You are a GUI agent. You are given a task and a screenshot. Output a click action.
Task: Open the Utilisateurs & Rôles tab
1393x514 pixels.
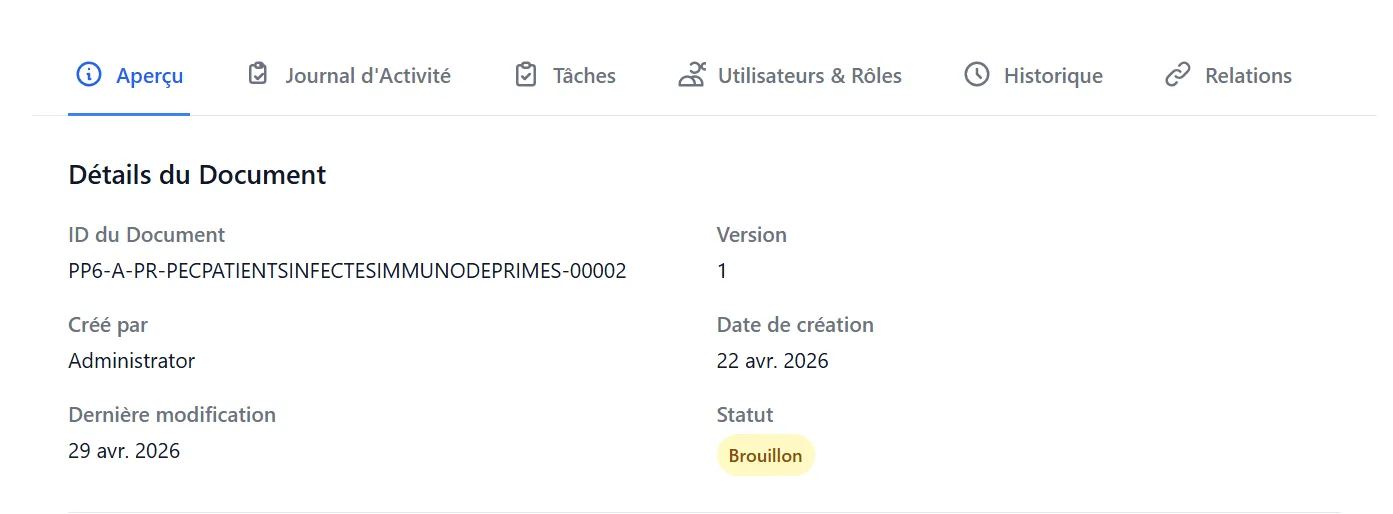(x=790, y=76)
